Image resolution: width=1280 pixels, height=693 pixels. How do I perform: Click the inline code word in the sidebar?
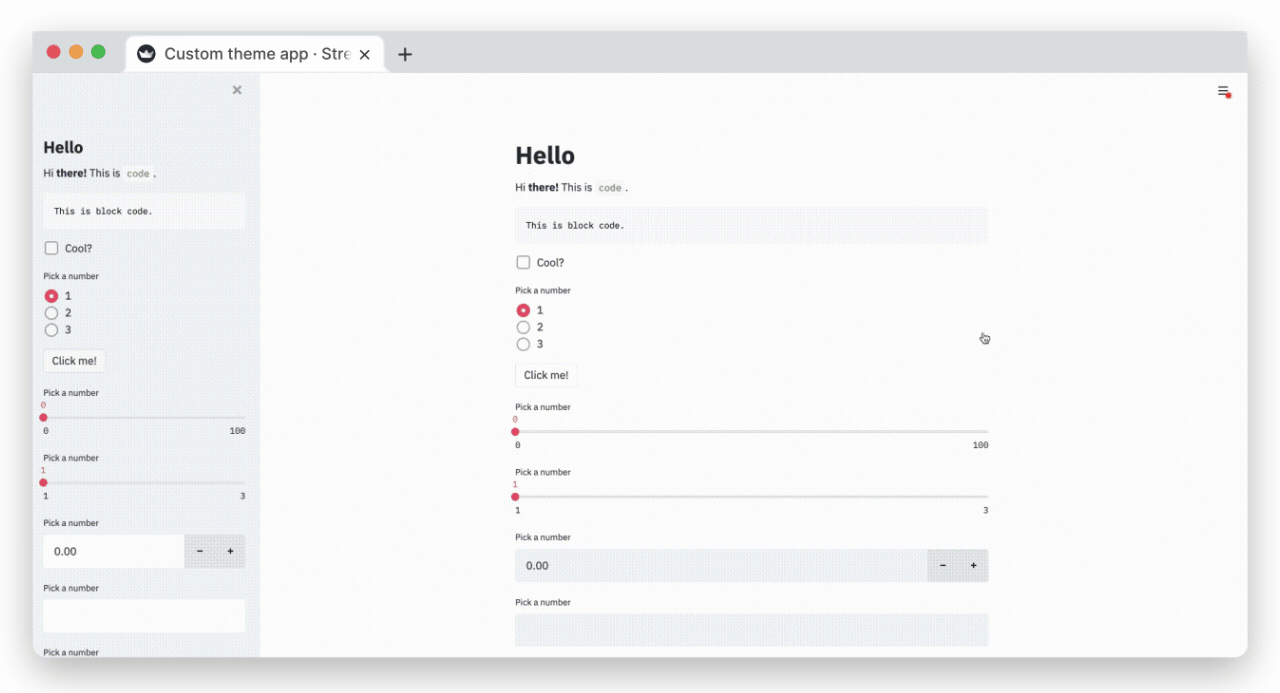coord(138,173)
